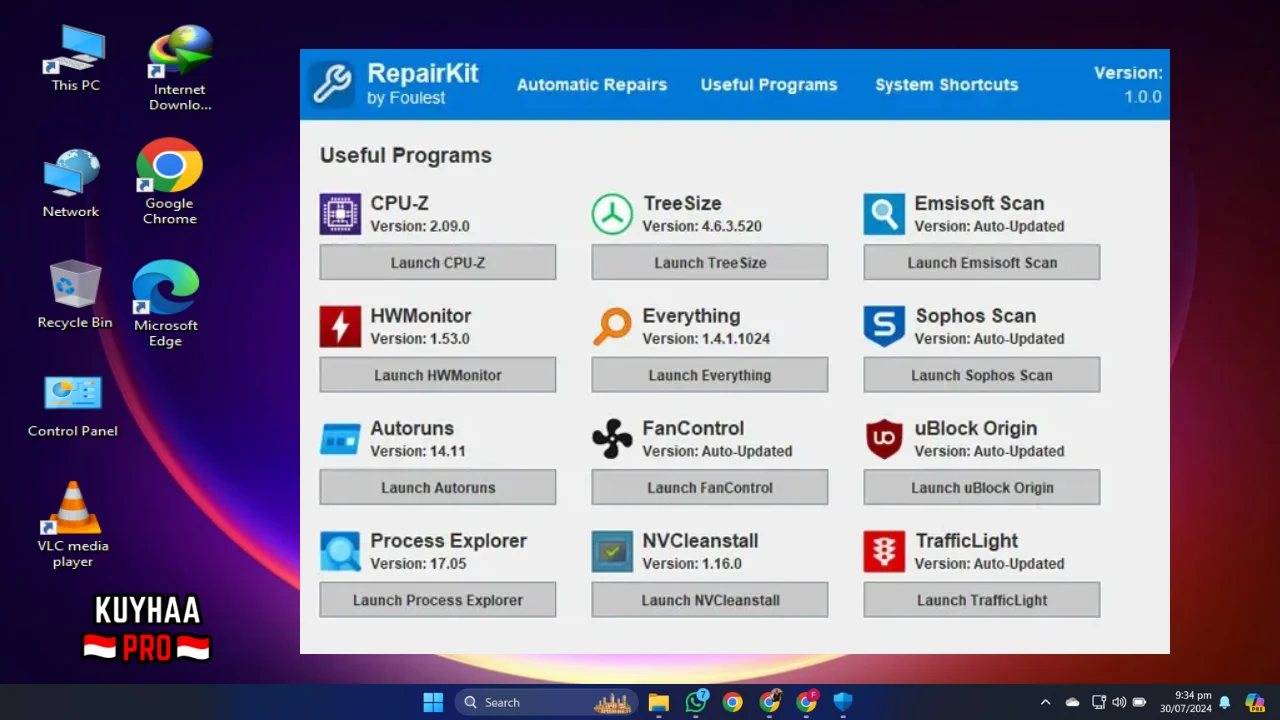Click the TrafficLight red icon
This screenshot has height=720, width=1280.
[x=884, y=552]
